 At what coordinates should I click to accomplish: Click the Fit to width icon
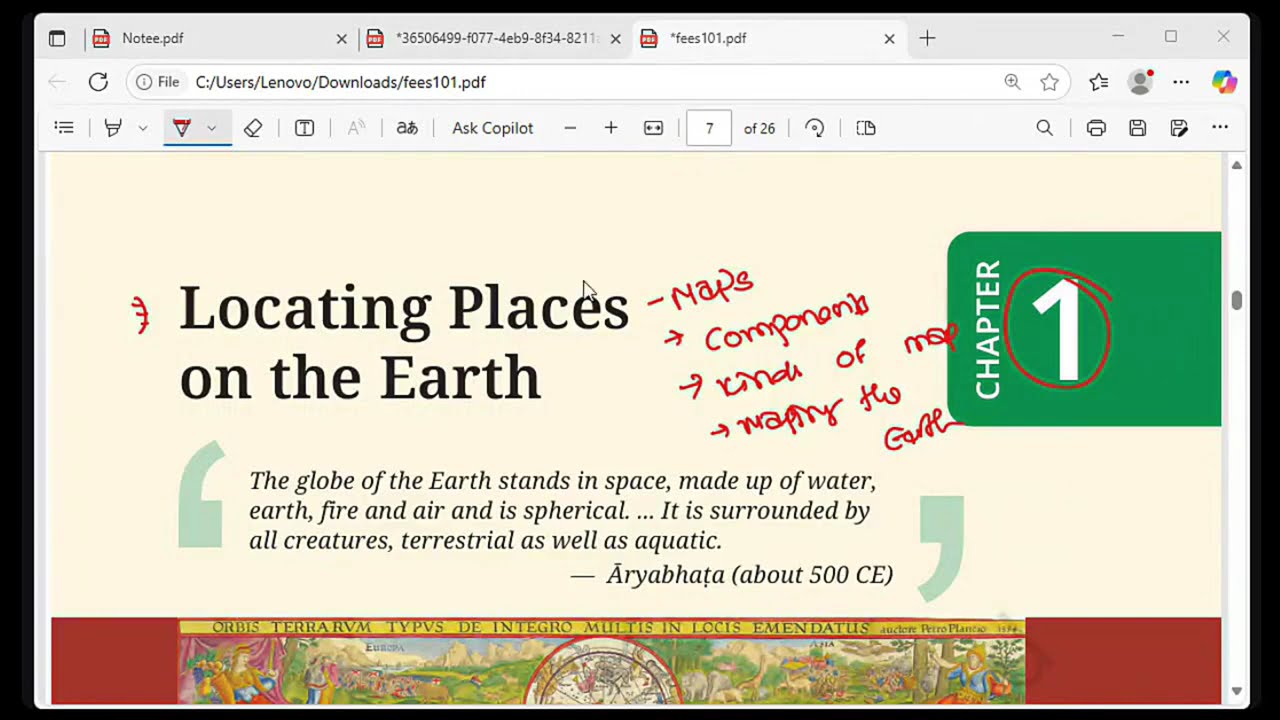click(653, 128)
